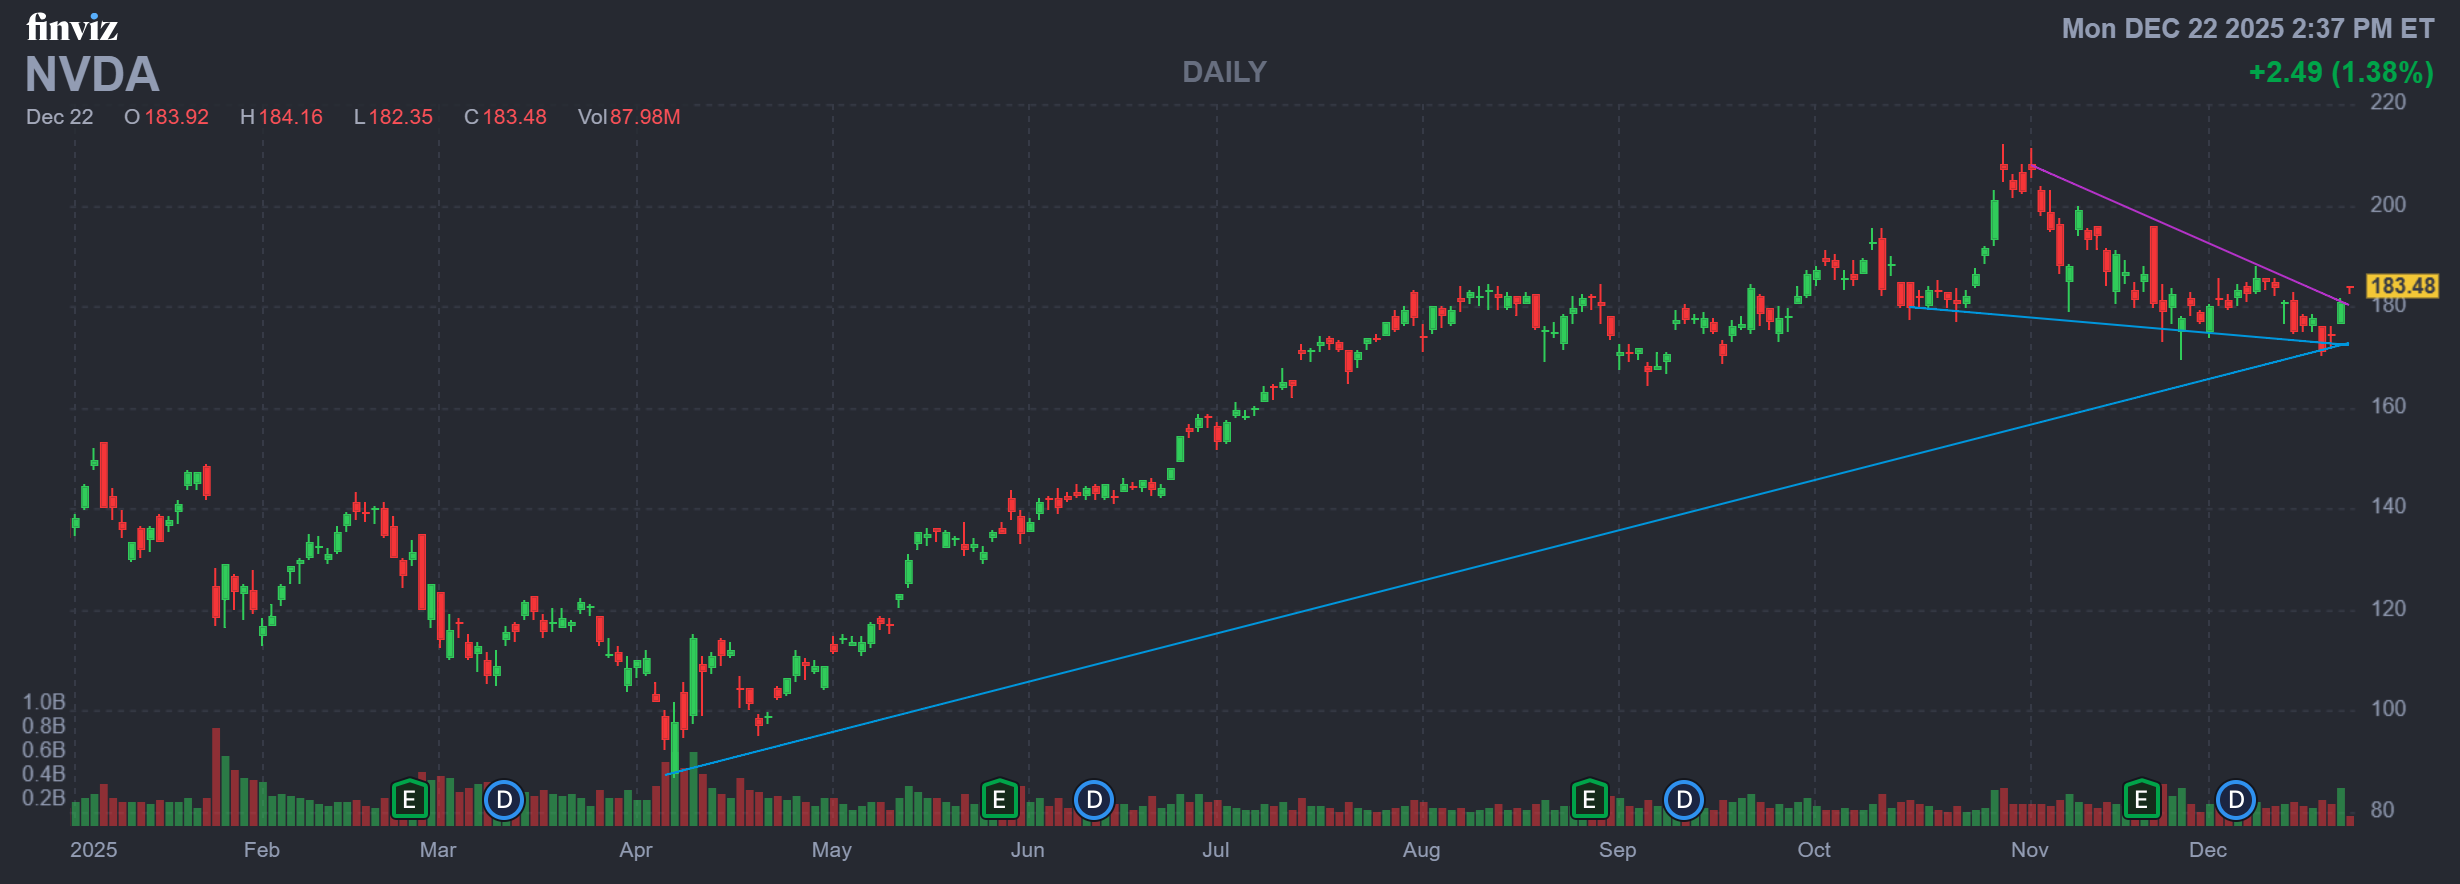The image size is (2460, 884).
Task: Click the earnings marker before March
Action: [409, 800]
